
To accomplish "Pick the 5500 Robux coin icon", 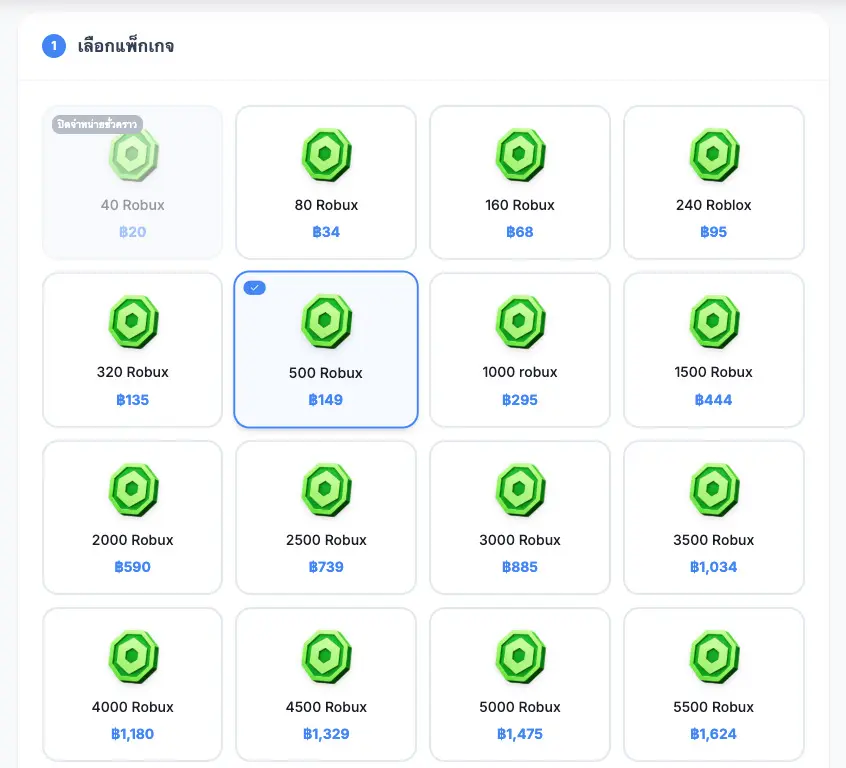I will [x=714, y=657].
